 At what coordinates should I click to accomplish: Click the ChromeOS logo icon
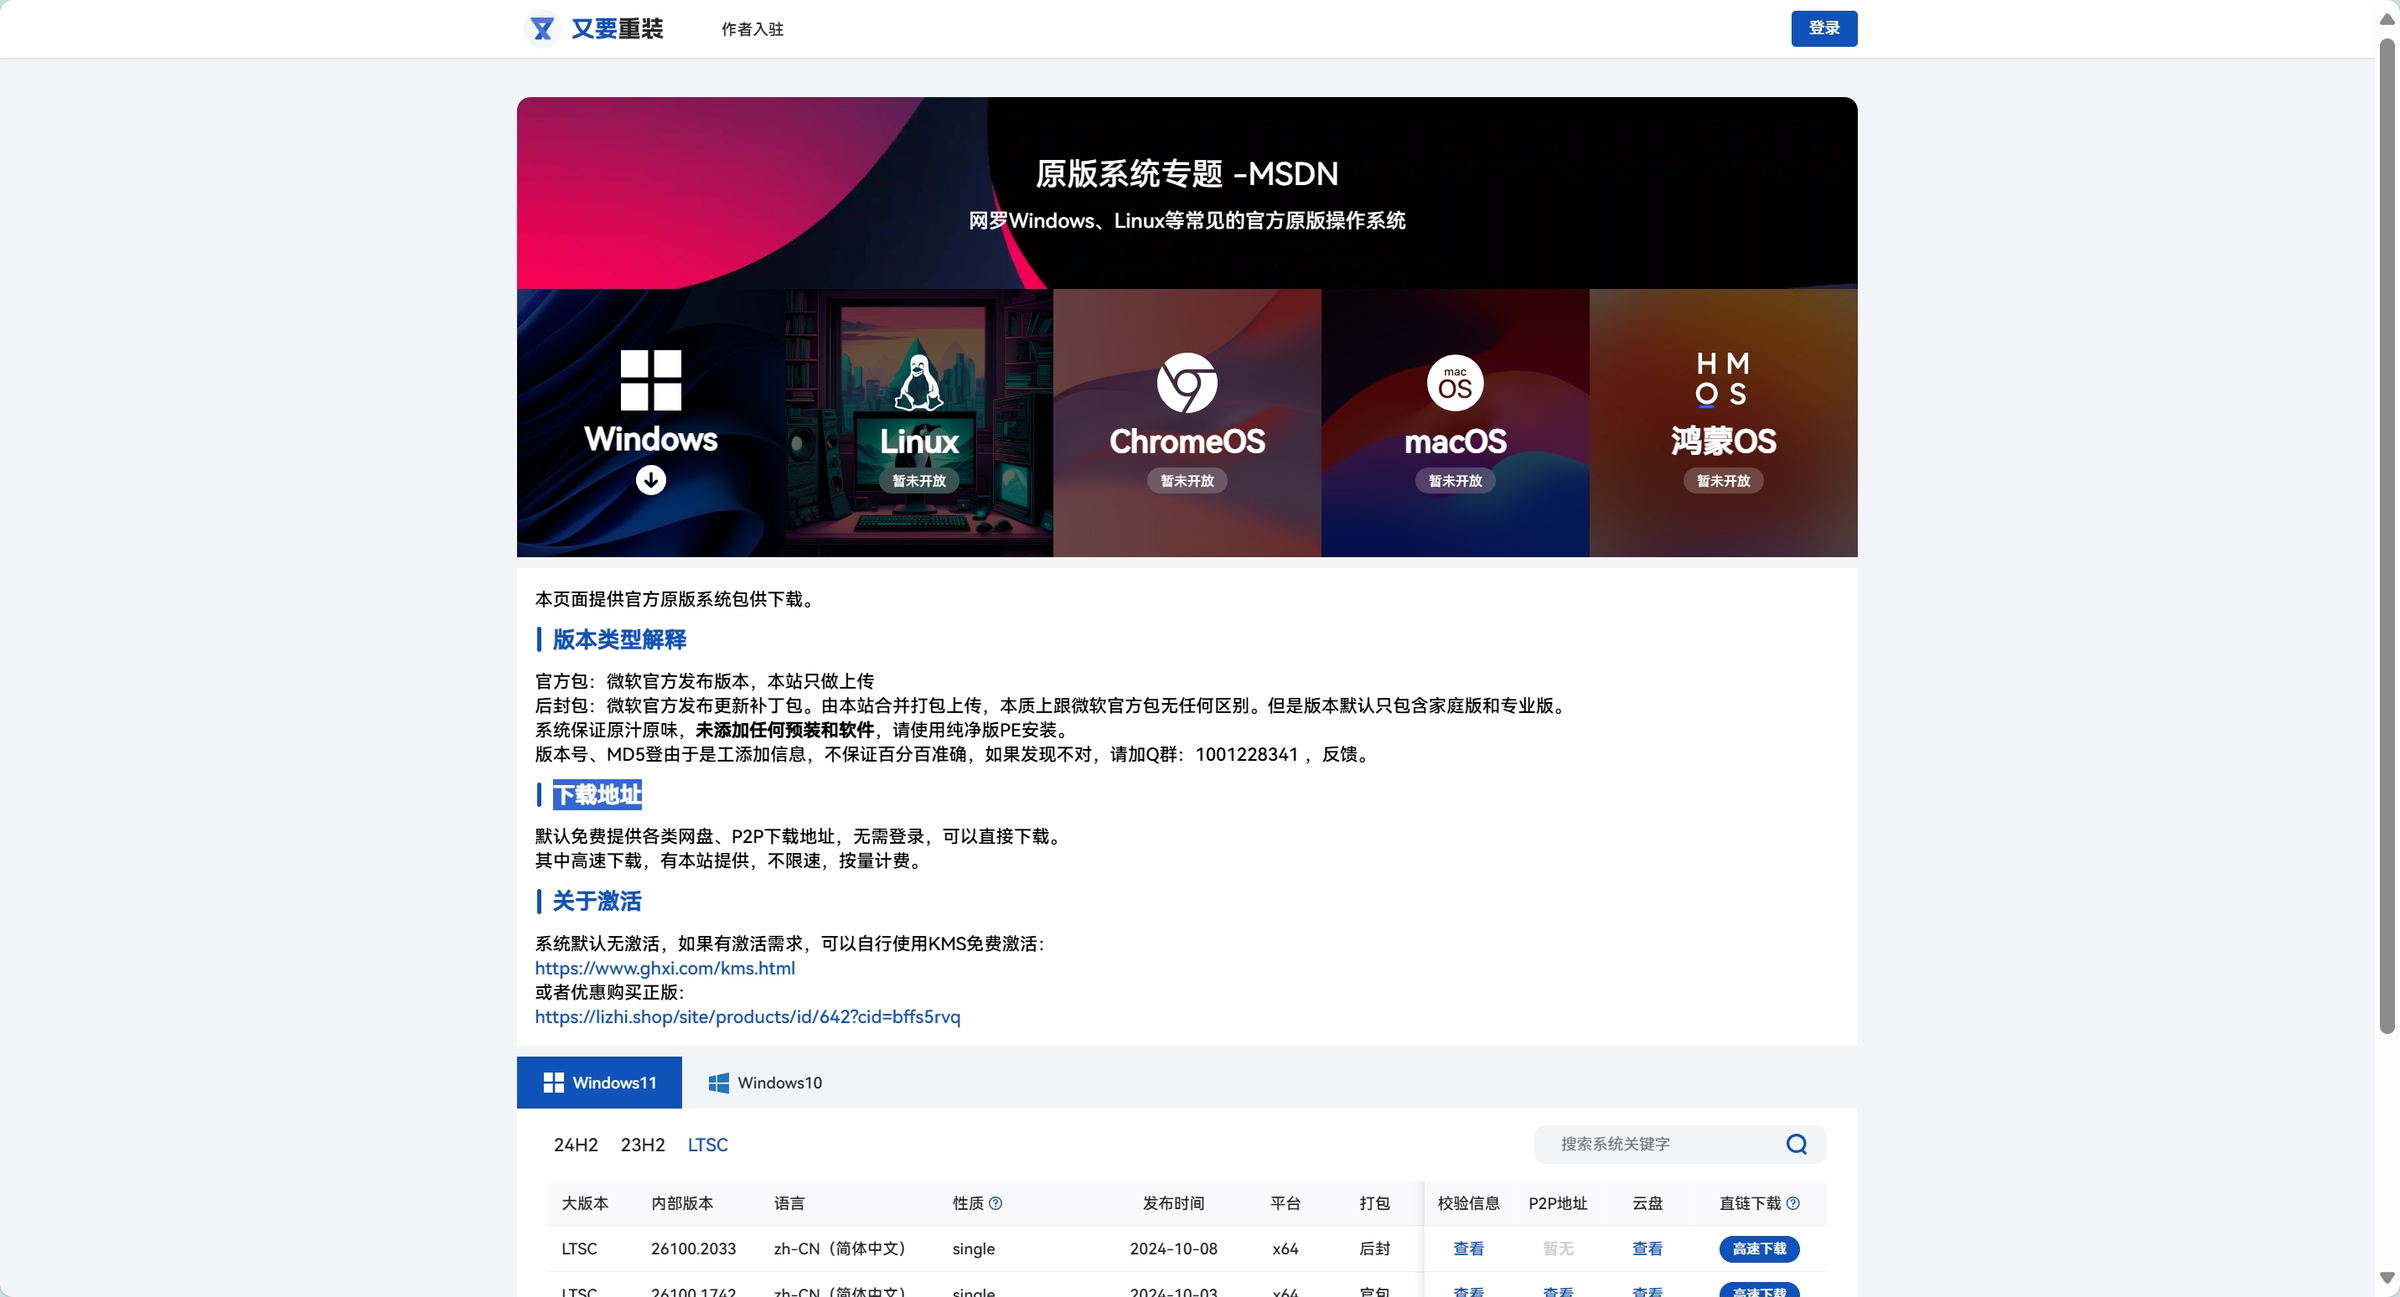click(x=1187, y=382)
